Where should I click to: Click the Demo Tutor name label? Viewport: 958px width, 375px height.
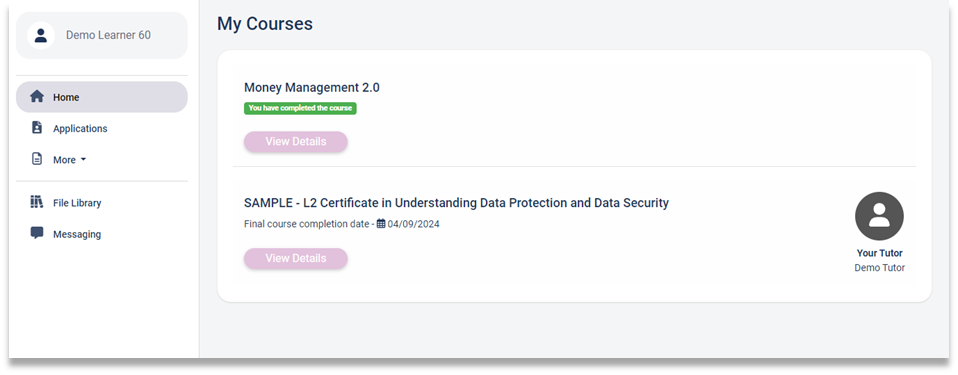coord(879,268)
